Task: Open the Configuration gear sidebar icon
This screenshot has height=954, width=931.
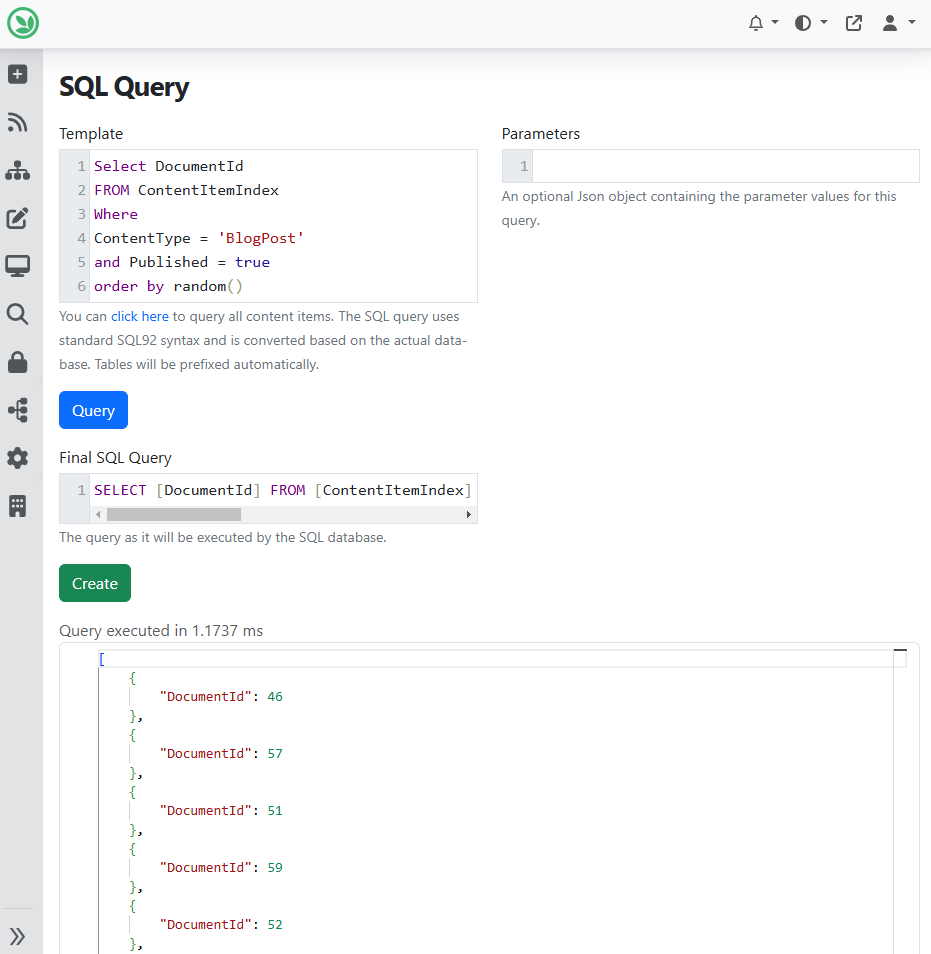Action: [18, 458]
